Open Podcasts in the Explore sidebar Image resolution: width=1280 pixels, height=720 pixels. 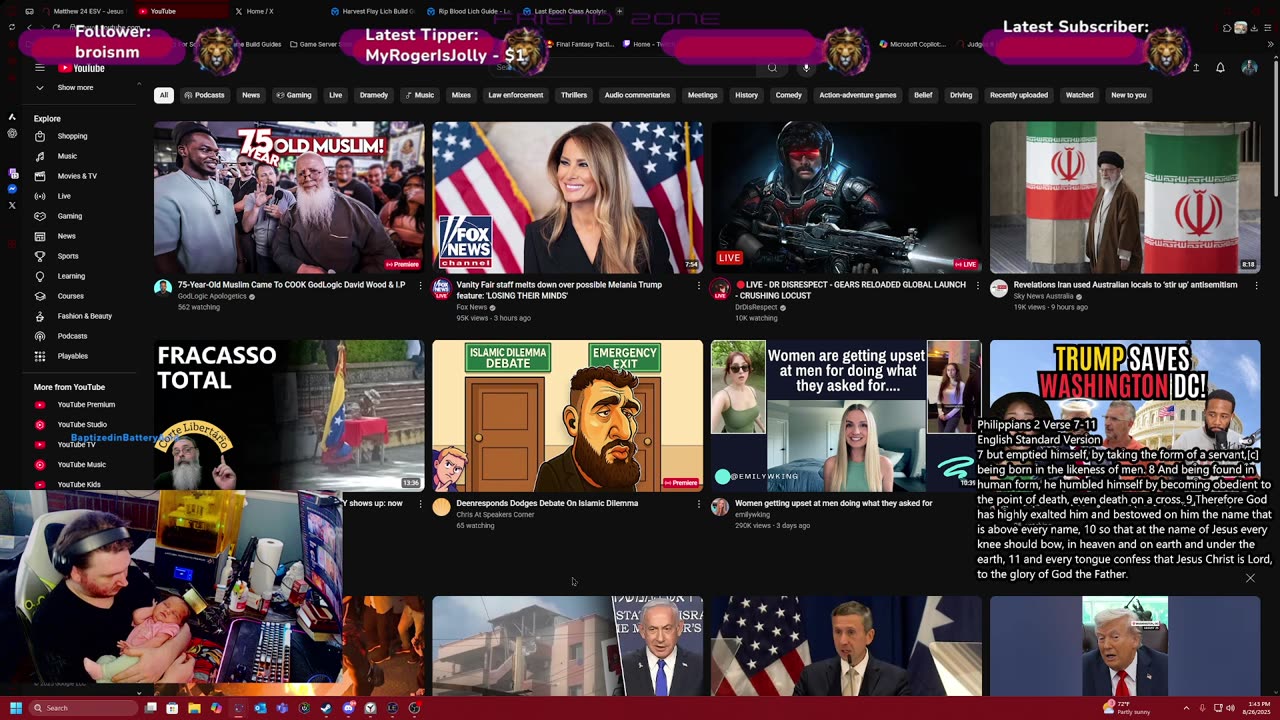tap(72, 336)
